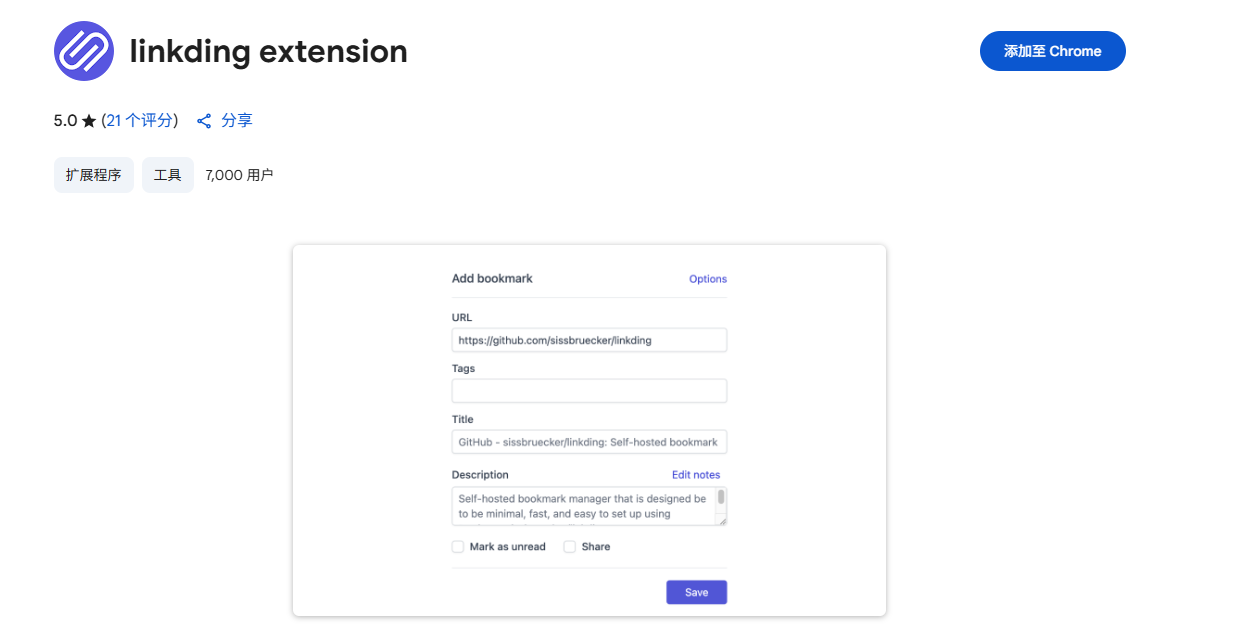
Task: Click into the Tags input field
Action: [589, 391]
